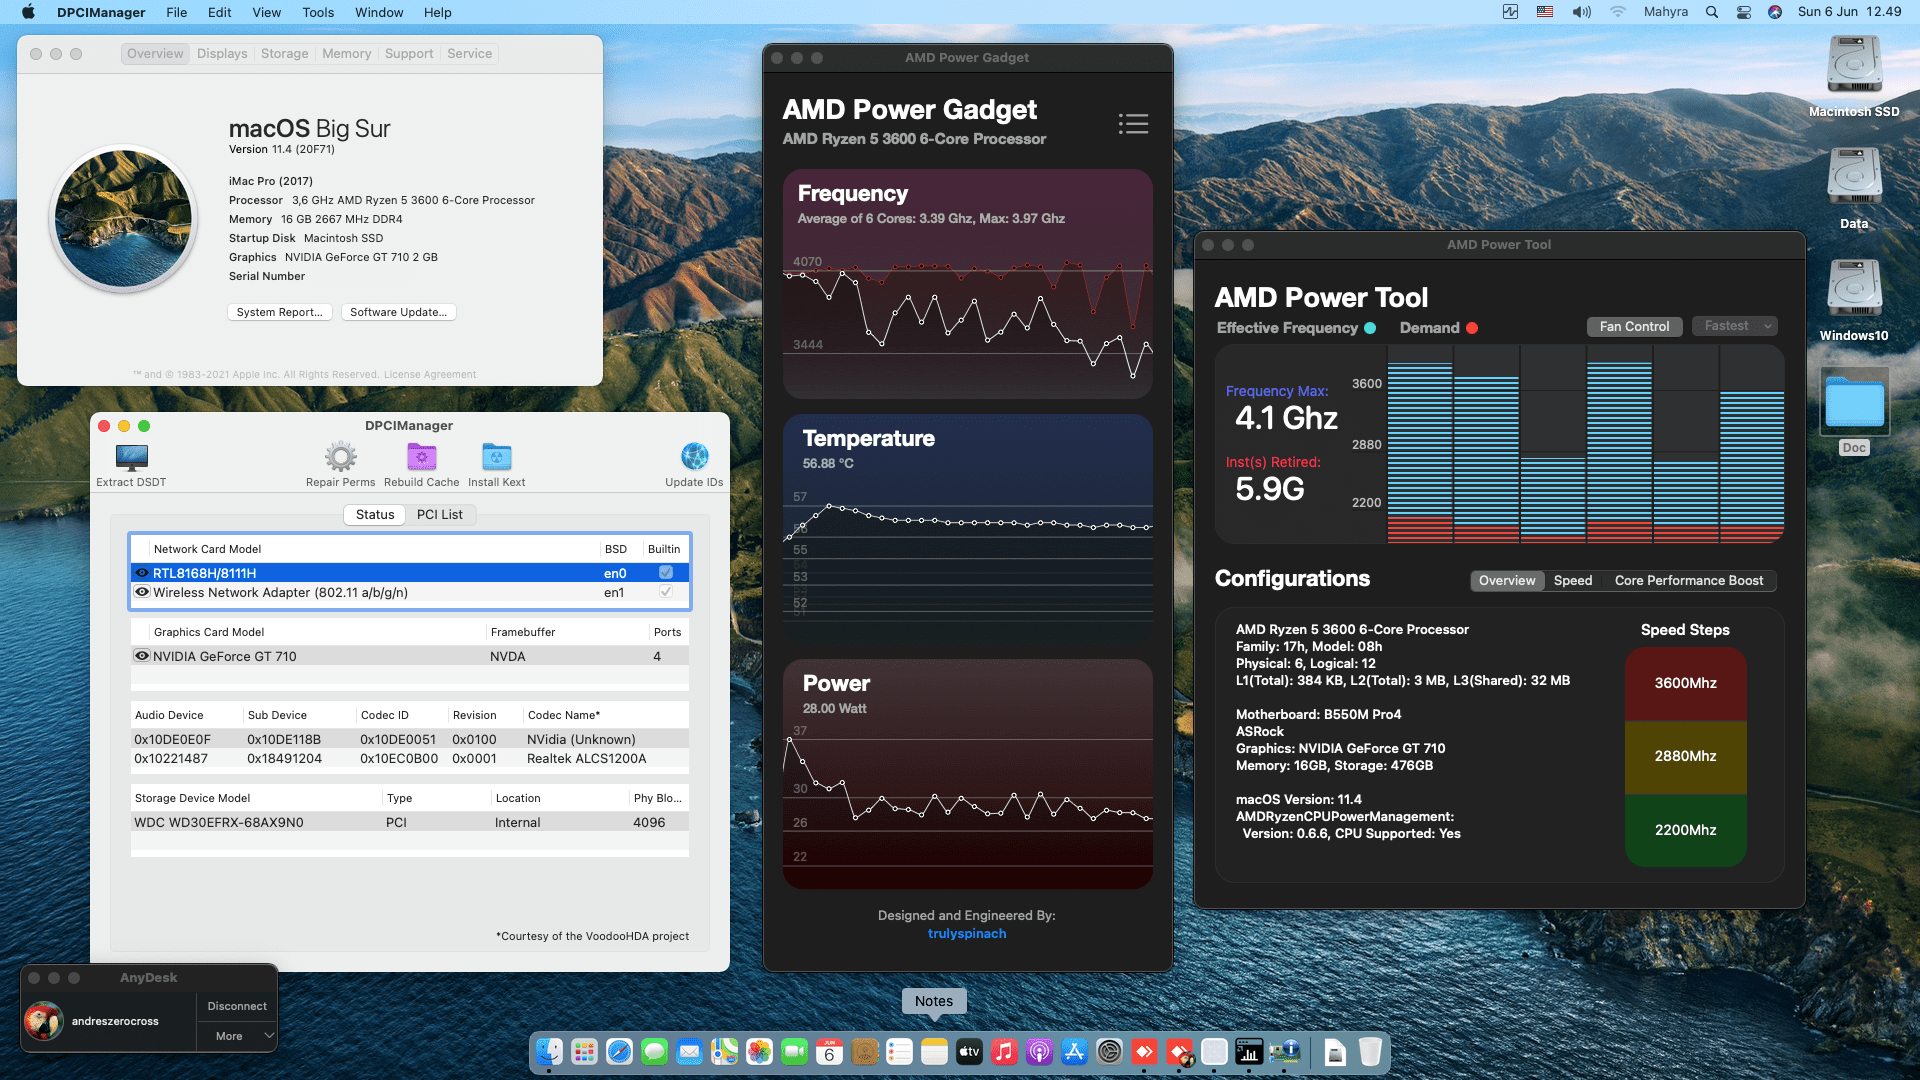
Task: Run Repair Perms in DPCIManager
Action: click(x=340, y=457)
